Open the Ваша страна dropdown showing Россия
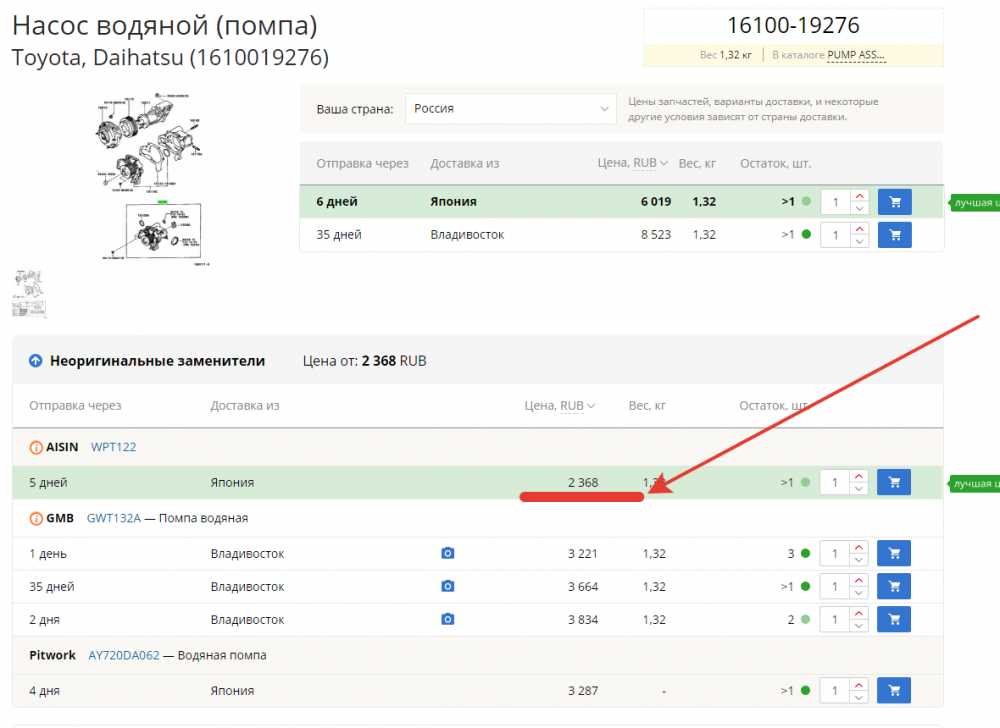This screenshot has width=1000, height=728. (510, 109)
